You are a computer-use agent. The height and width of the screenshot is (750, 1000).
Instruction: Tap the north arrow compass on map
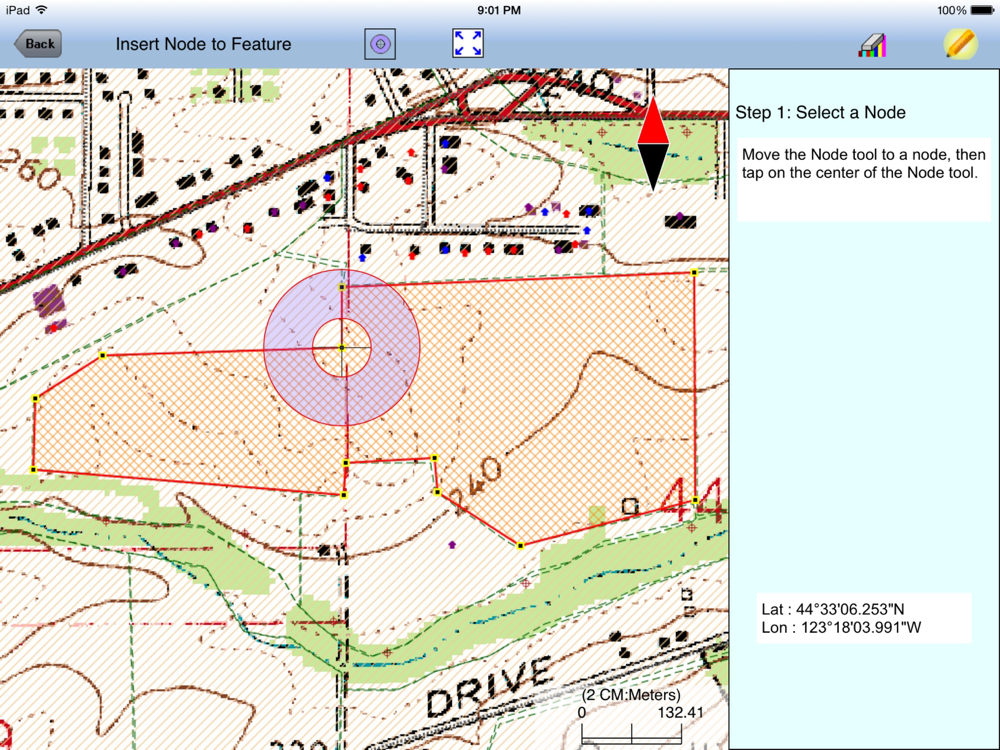point(653,143)
